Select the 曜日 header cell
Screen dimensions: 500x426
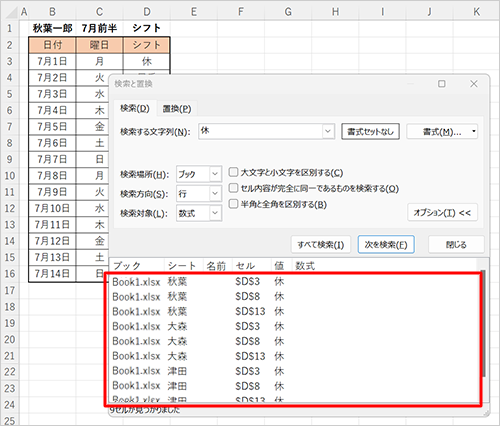[x=99, y=45]
